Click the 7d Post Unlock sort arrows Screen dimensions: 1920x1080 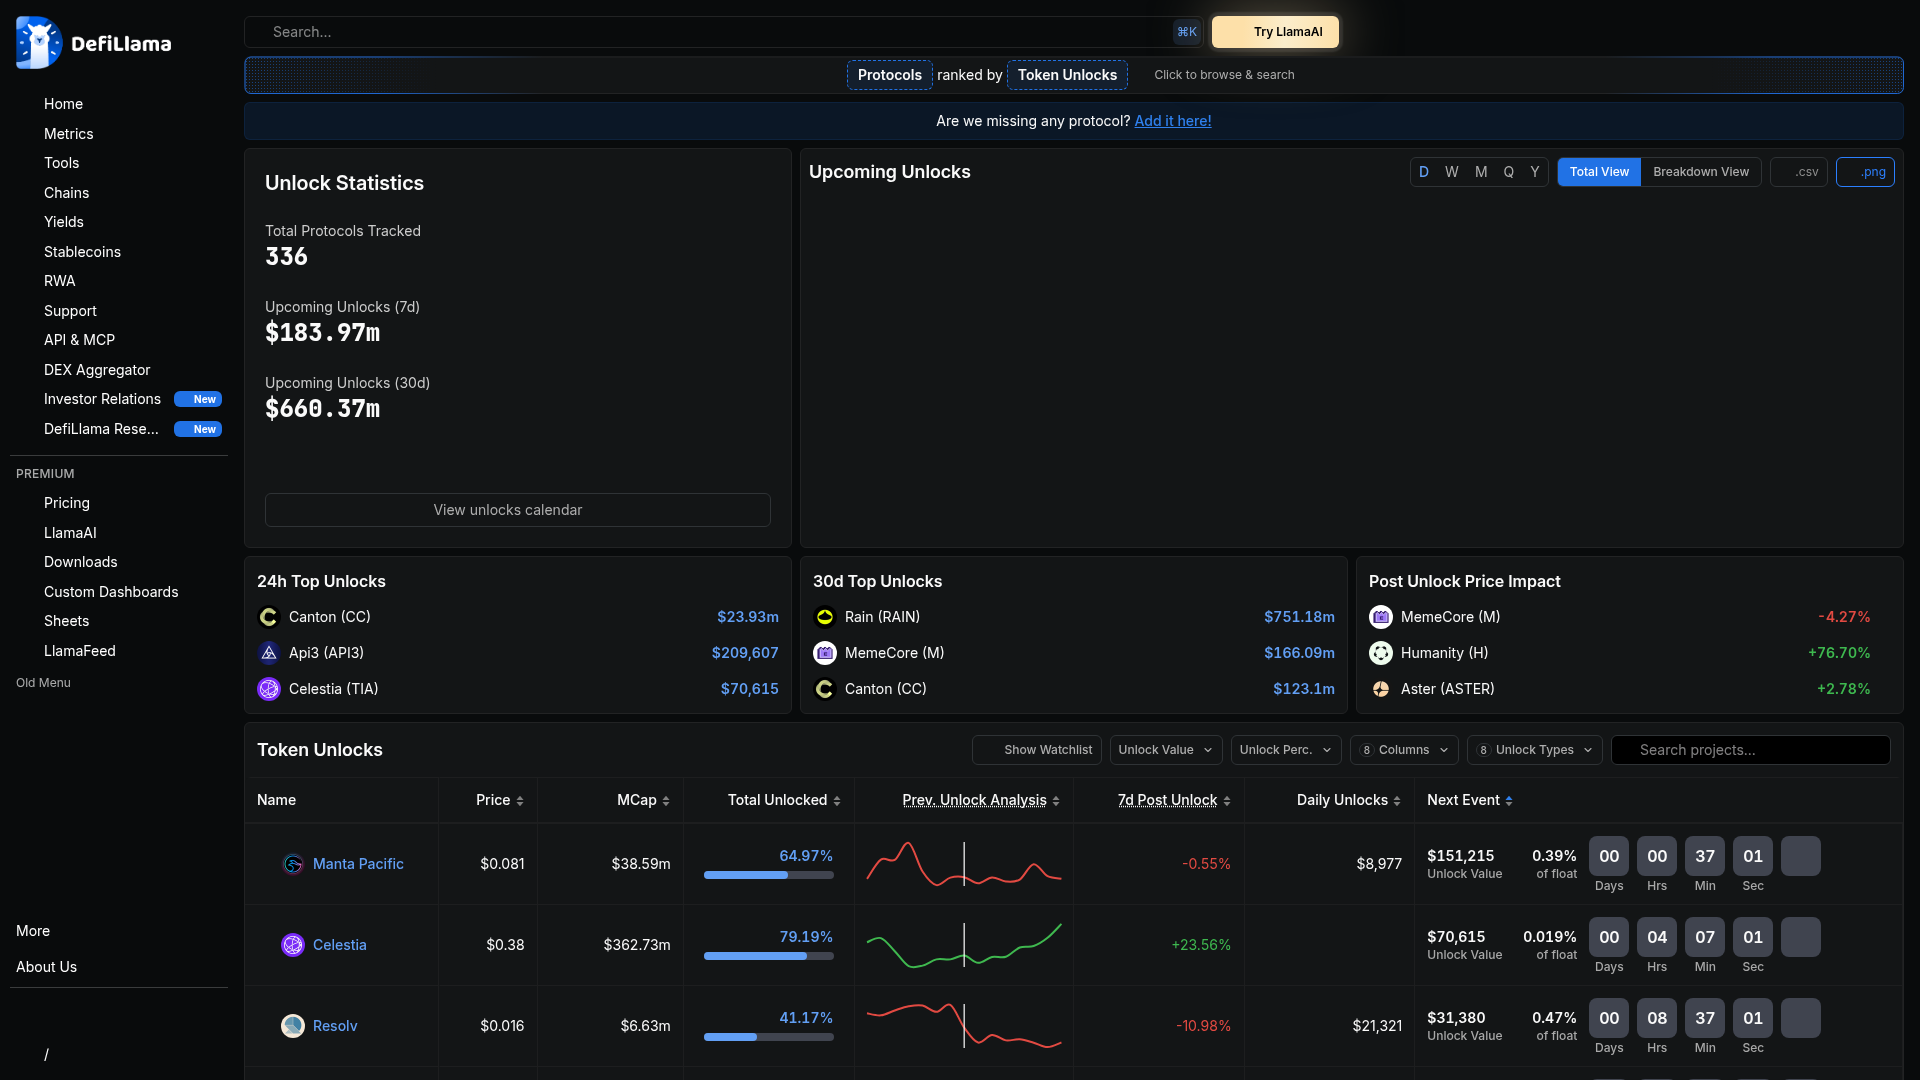tap(1227, 801)
